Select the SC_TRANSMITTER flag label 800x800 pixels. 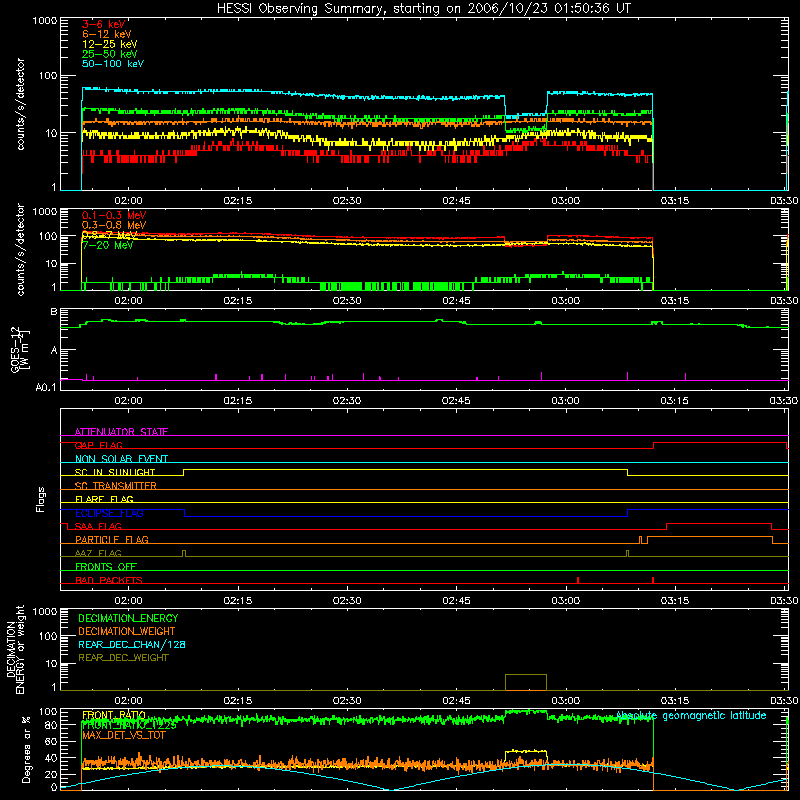point(116,486)
